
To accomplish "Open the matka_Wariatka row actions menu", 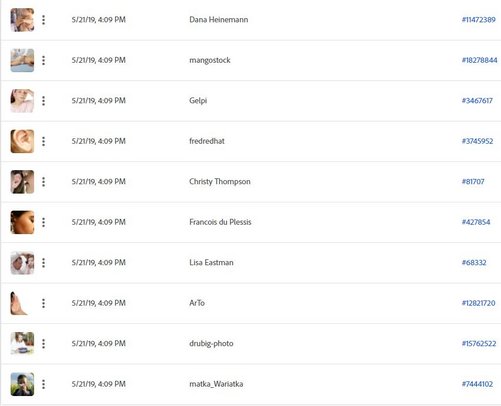I will coord(43,384).
